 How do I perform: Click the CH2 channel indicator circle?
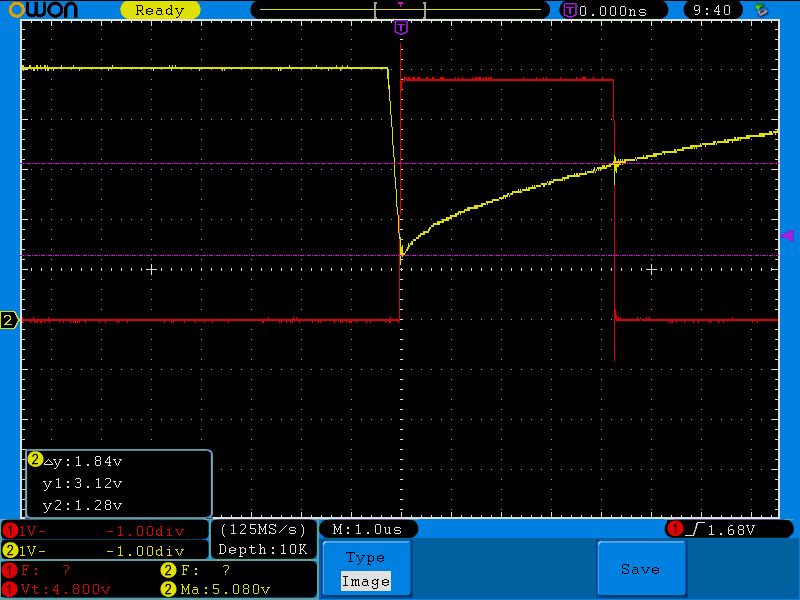coord(8,550)
